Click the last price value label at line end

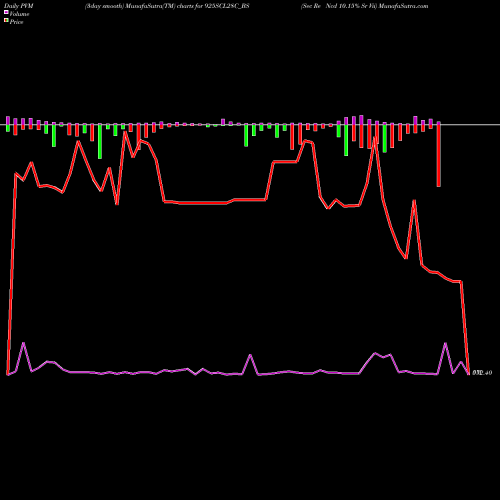click(482, 373)
